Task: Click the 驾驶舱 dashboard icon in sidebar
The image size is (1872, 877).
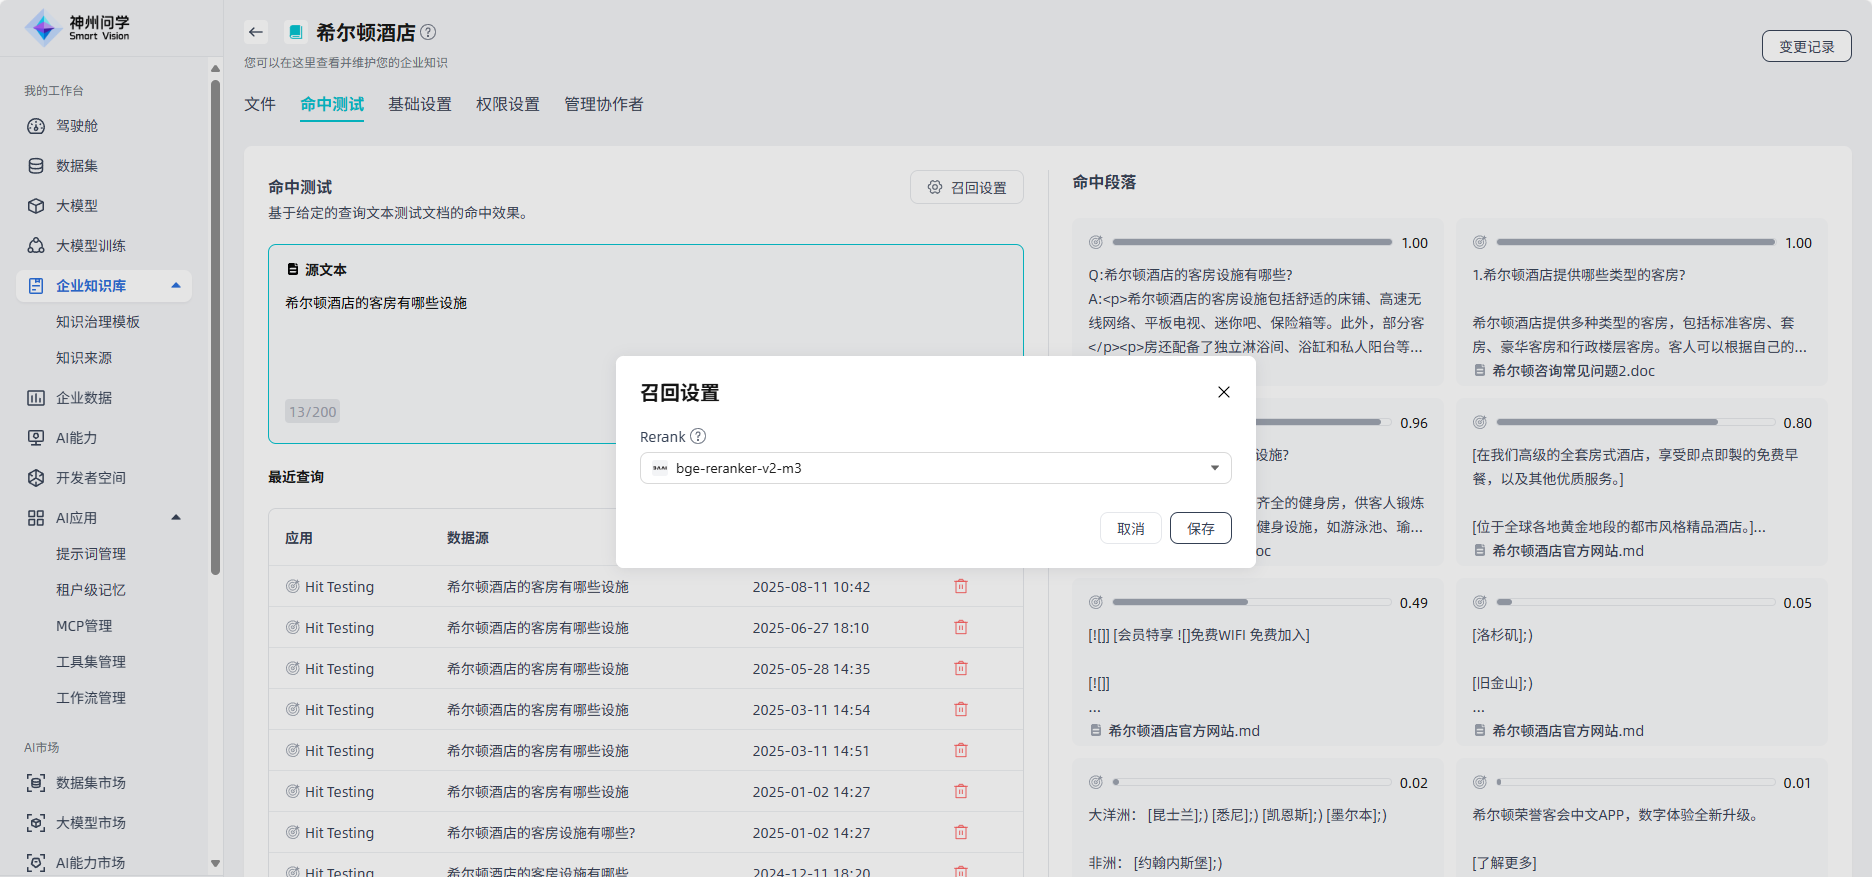Action: pos(36,126)
